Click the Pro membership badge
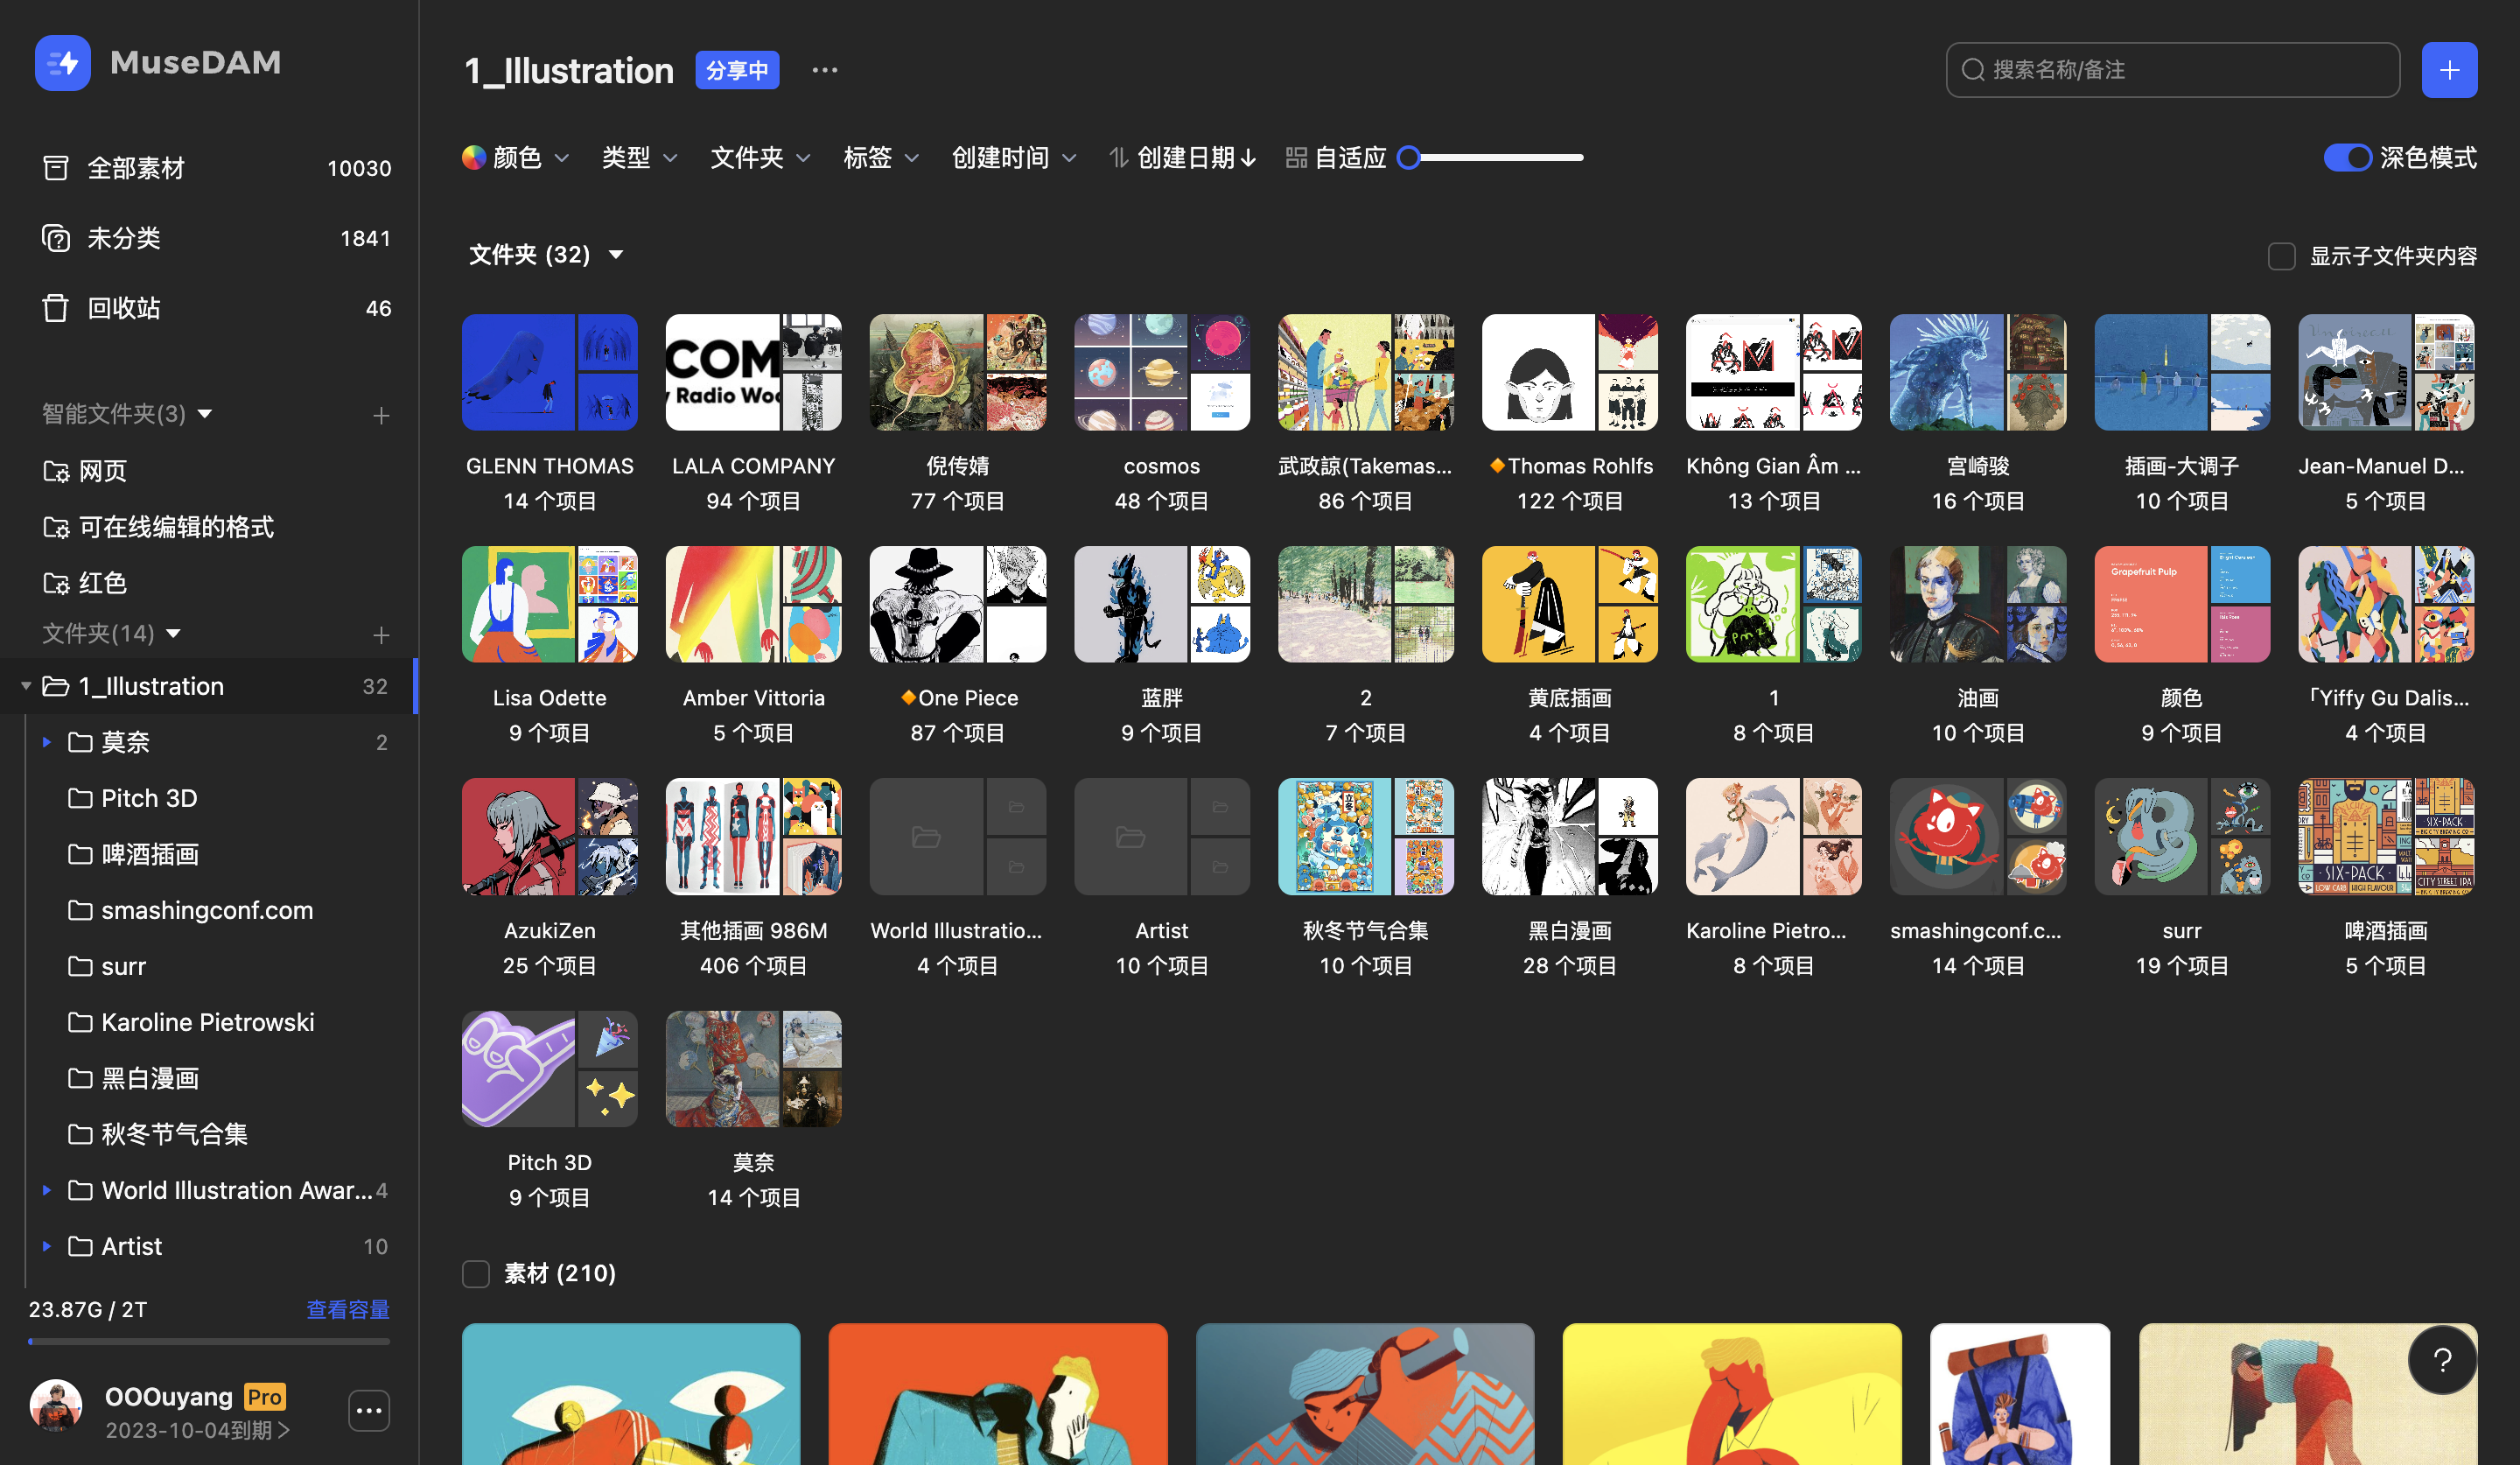The width and height of the screenshot is (2520, 1465). point(265,1396)
